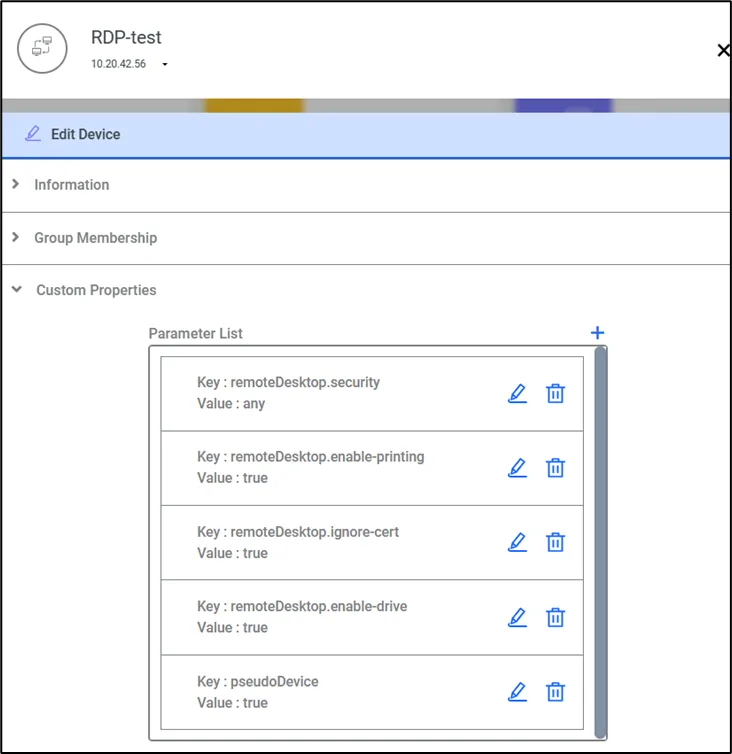Viewport: 732px width, 754px height.
Task: Edit the remoteDesktop.security parameter
Action: tap(517, 393)
